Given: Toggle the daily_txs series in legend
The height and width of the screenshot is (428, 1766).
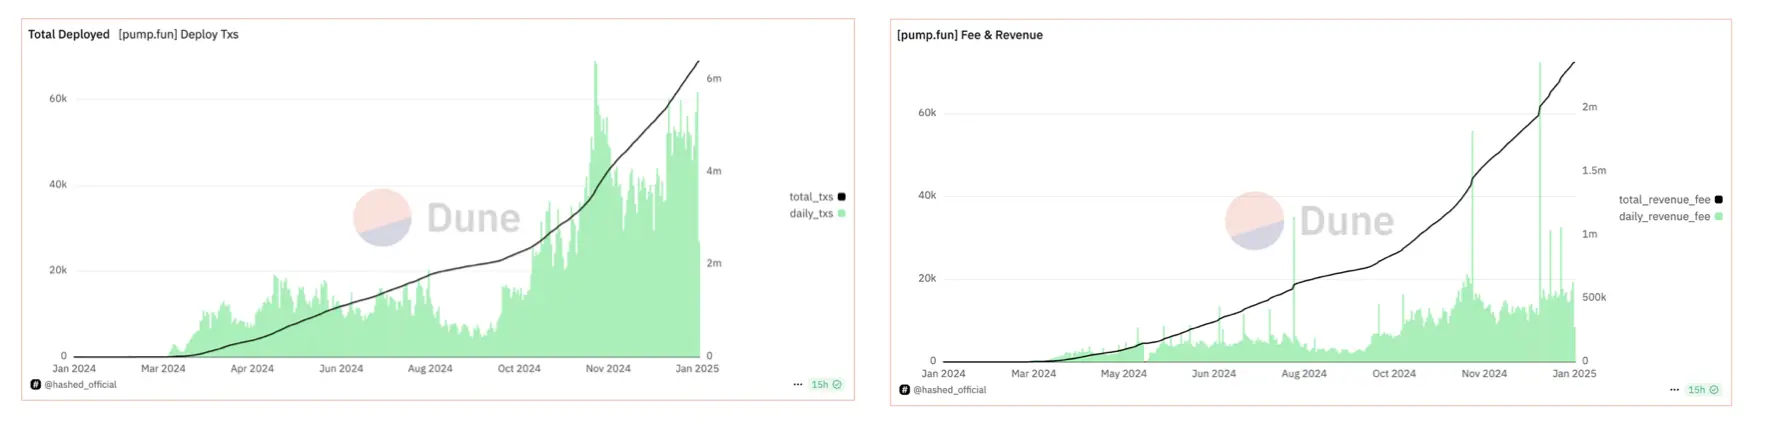Looking at the screenshot, I should 811,214.
